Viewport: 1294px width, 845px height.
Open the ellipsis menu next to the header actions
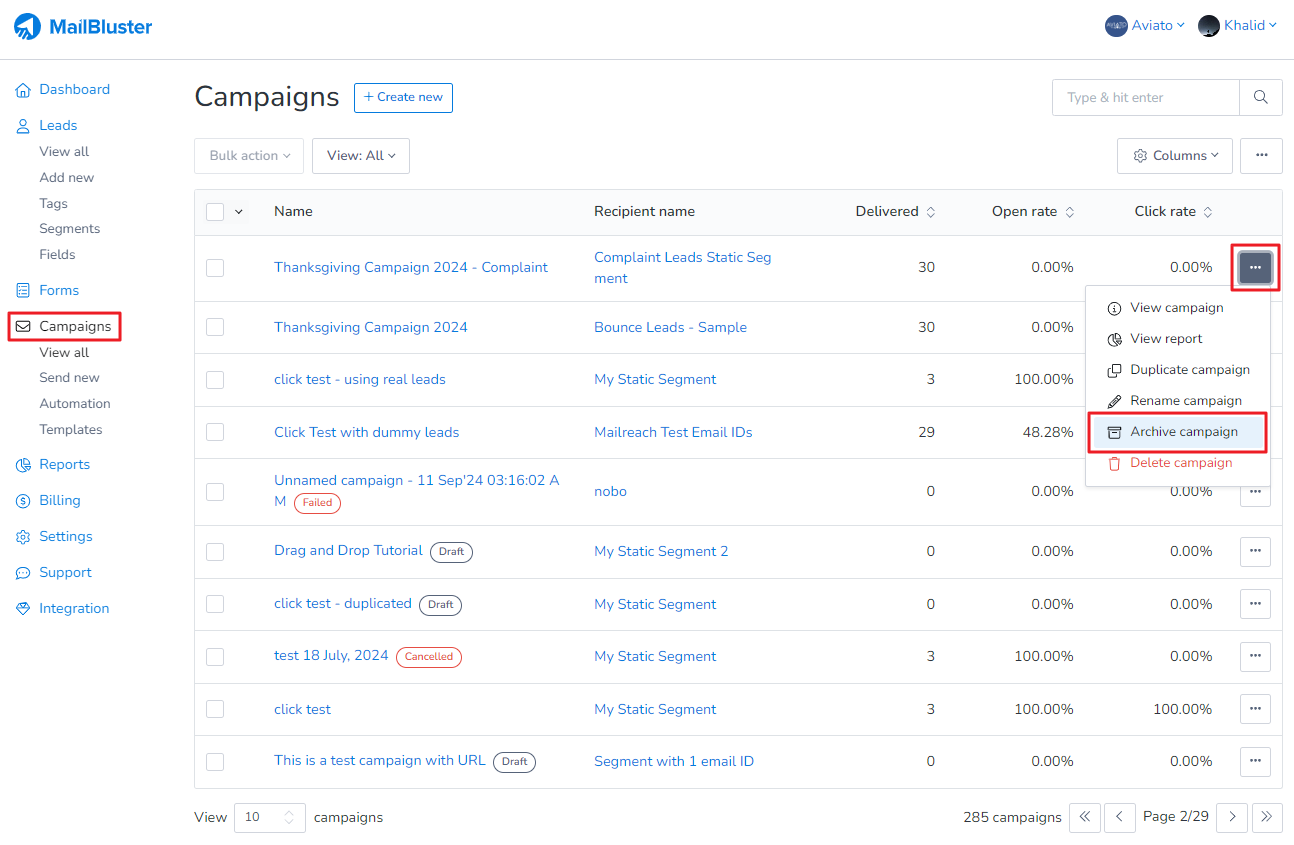pos(1261,155)
